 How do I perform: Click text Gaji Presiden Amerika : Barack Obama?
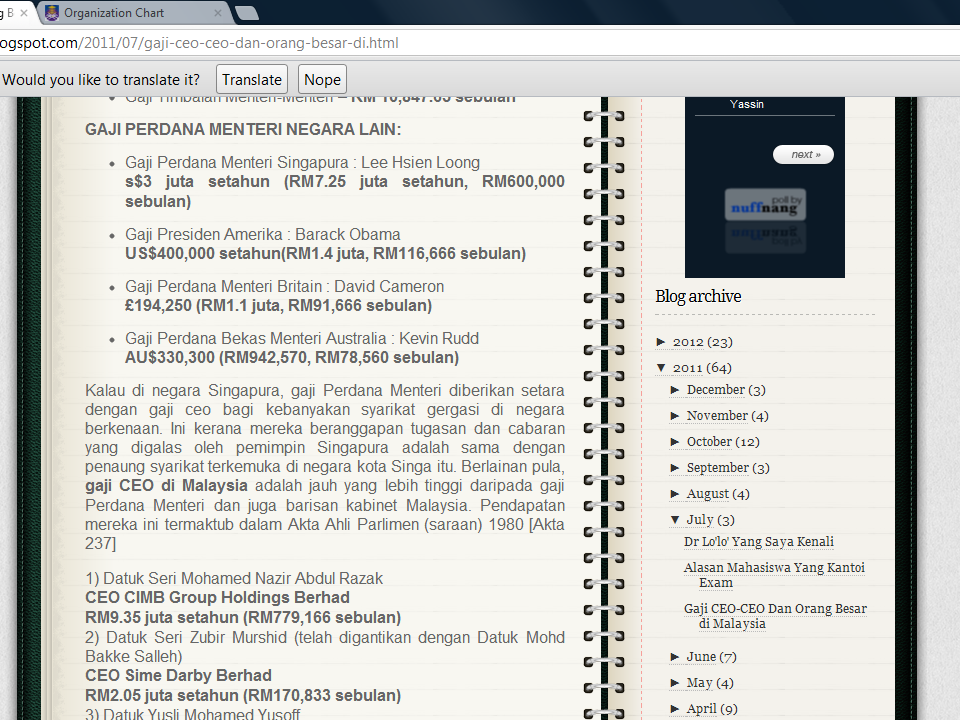pos(263,234)
